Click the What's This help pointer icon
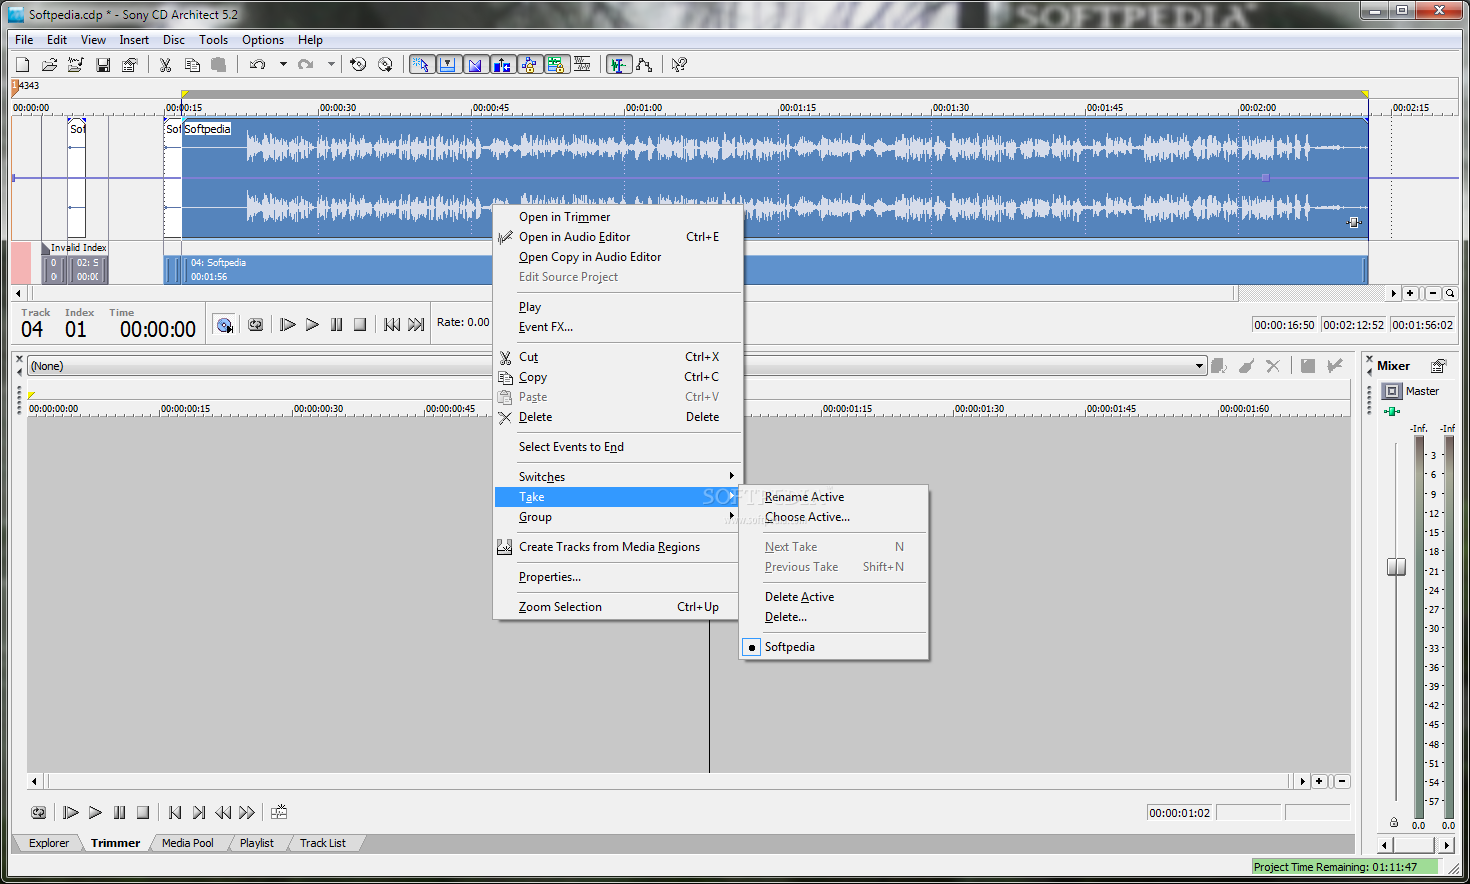This screenshot has width=1470, height=884. coord(679,65)
